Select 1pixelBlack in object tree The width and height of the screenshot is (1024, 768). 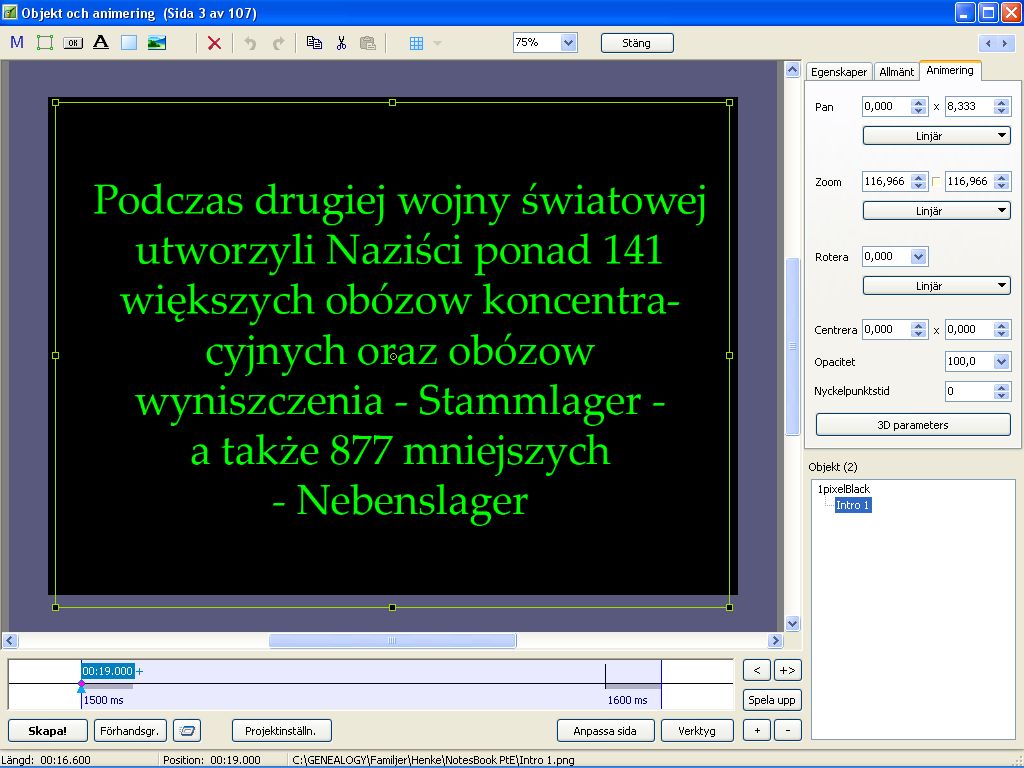844,489
